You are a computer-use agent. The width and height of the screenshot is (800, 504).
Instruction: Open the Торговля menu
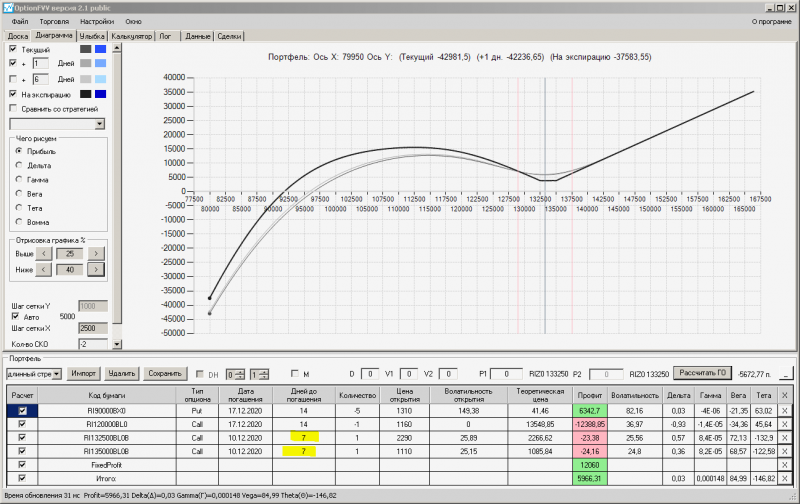coord(54,21)
